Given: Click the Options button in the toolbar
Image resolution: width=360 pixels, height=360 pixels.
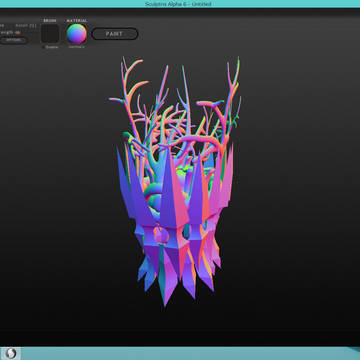Looking at the screenshot, I should tap(14, 40).
